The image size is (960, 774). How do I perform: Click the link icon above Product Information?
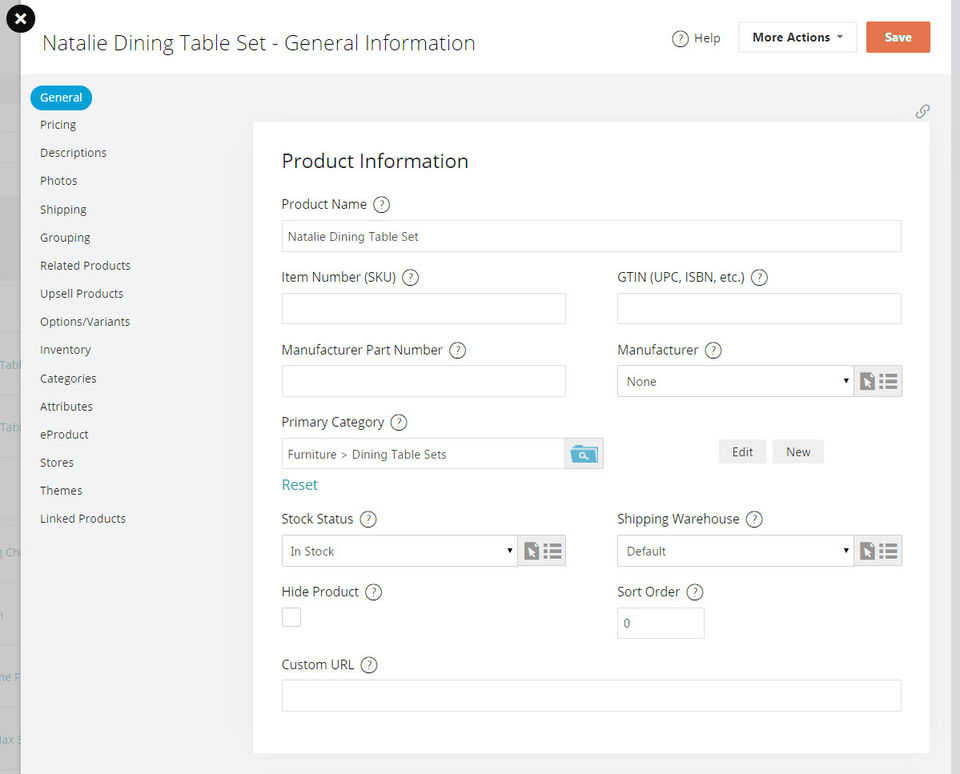[922, 111]
